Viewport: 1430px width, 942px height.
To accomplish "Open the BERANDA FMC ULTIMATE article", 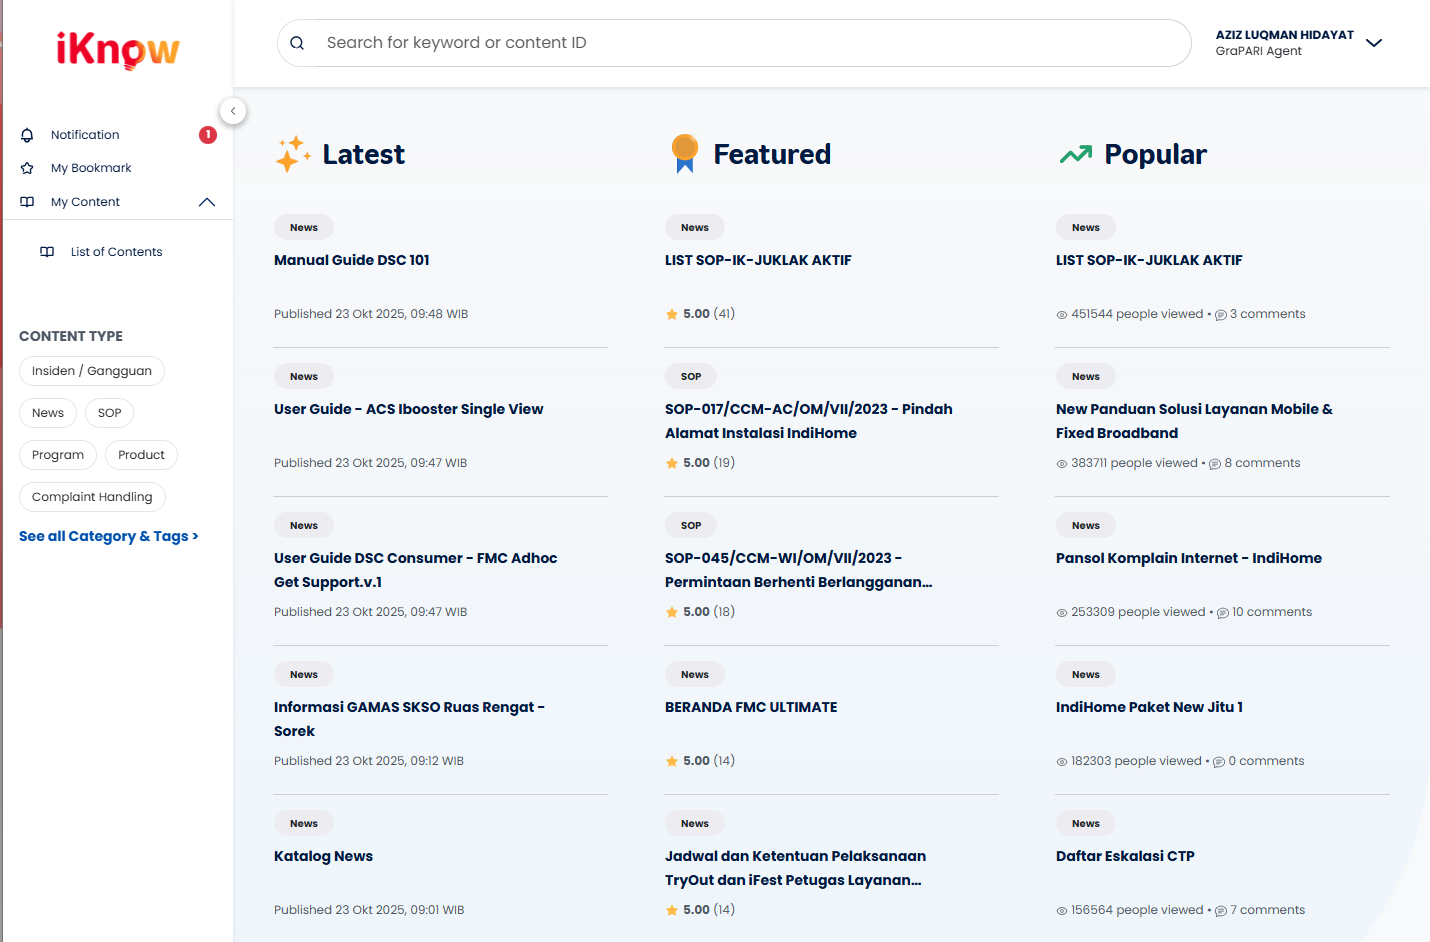I will 751,707.
